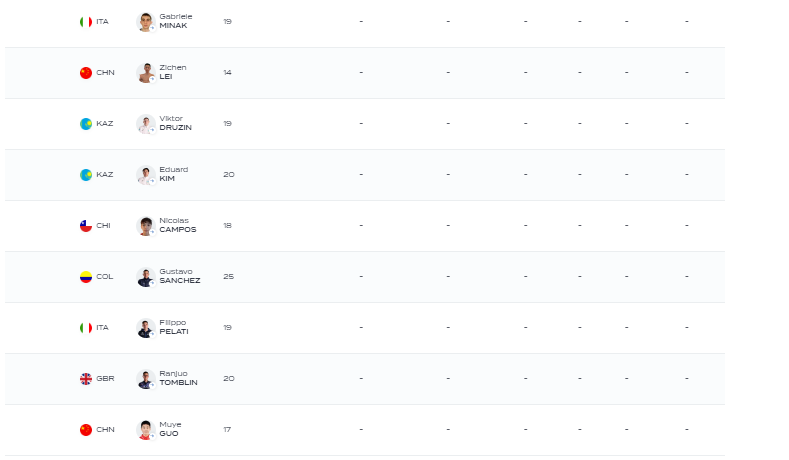Click the Kazakhstan flag beside Eduard Kim
The width and height of the screenshot is (789, 460).
[86, 175]
